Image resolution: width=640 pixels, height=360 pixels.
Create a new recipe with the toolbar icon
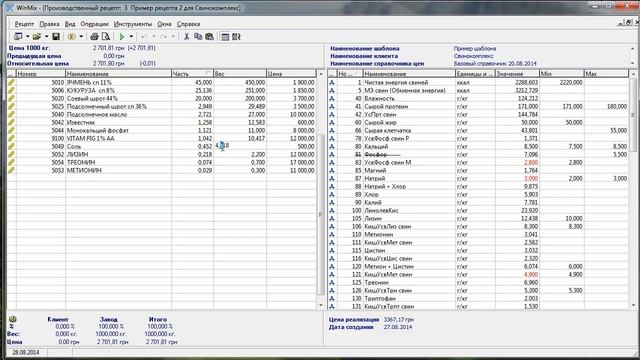click(18, 37)
